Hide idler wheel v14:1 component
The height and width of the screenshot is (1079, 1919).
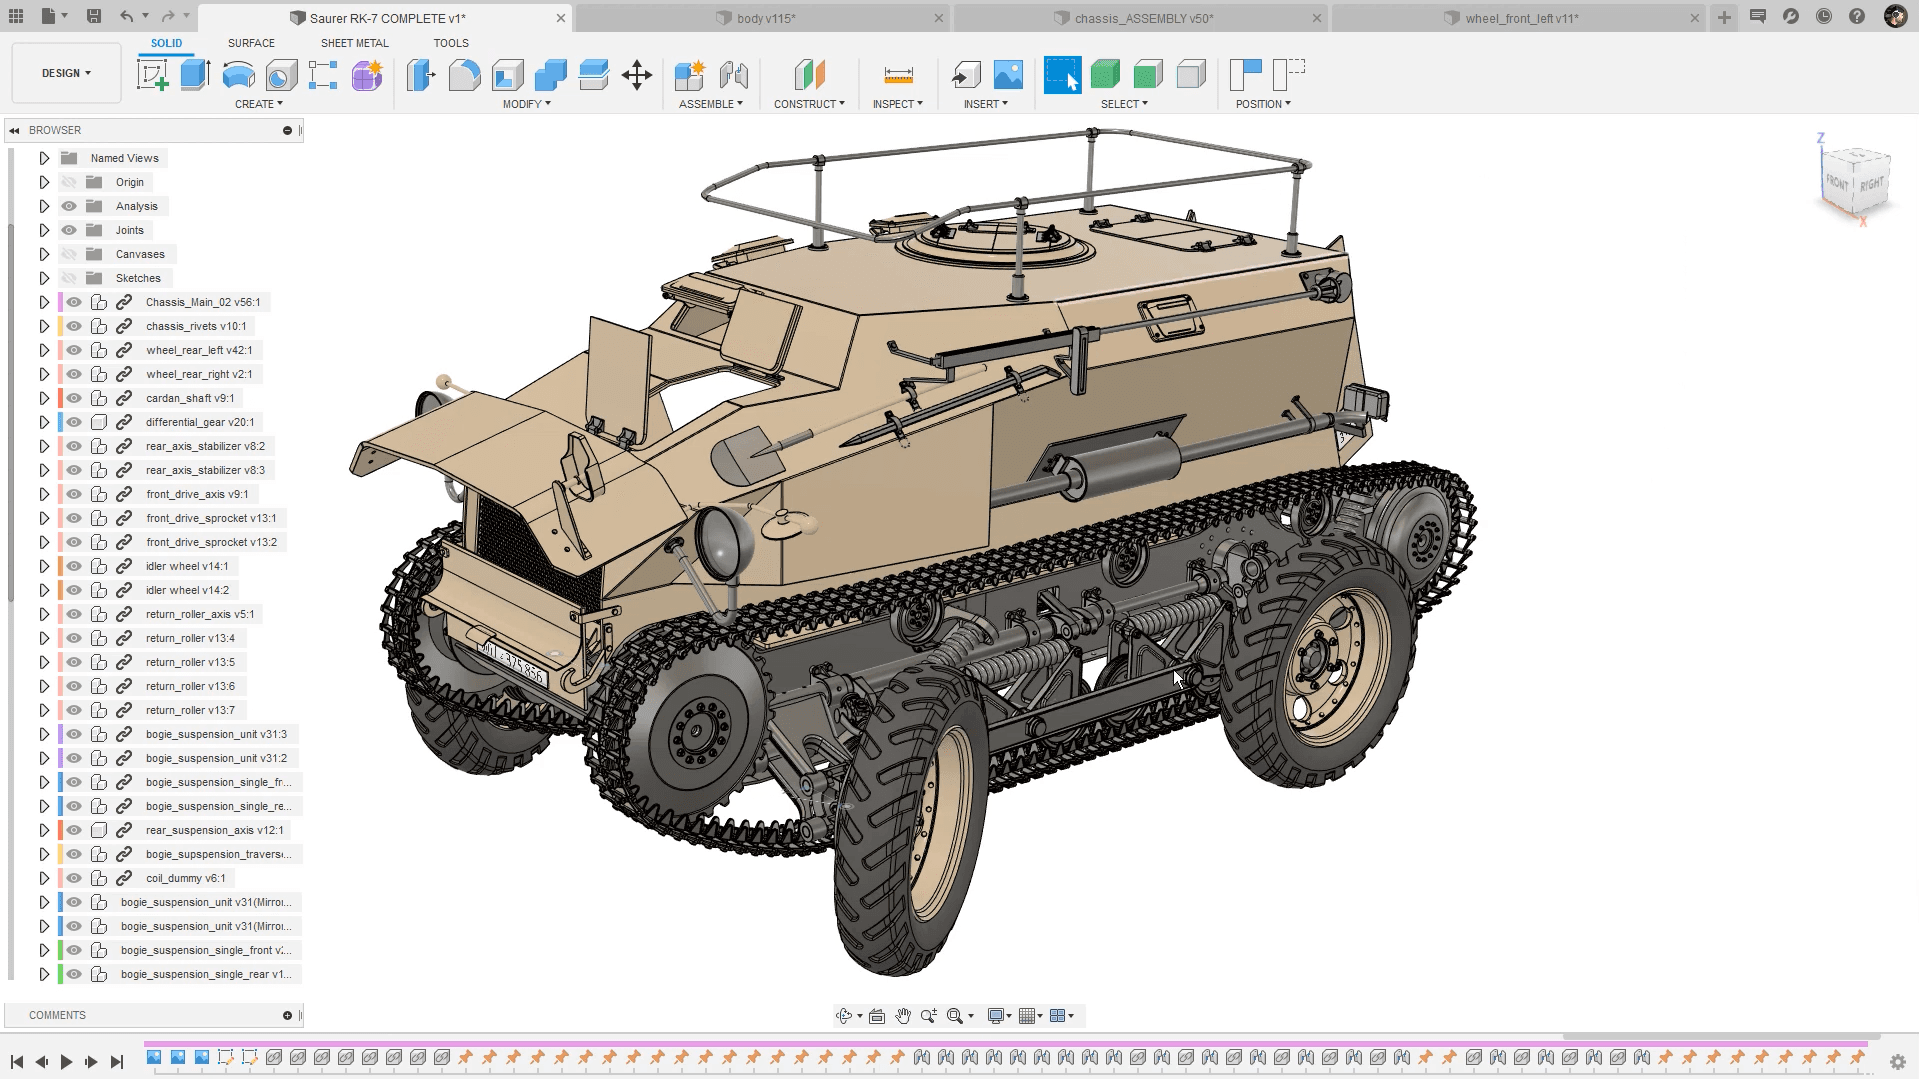(74, 566)
